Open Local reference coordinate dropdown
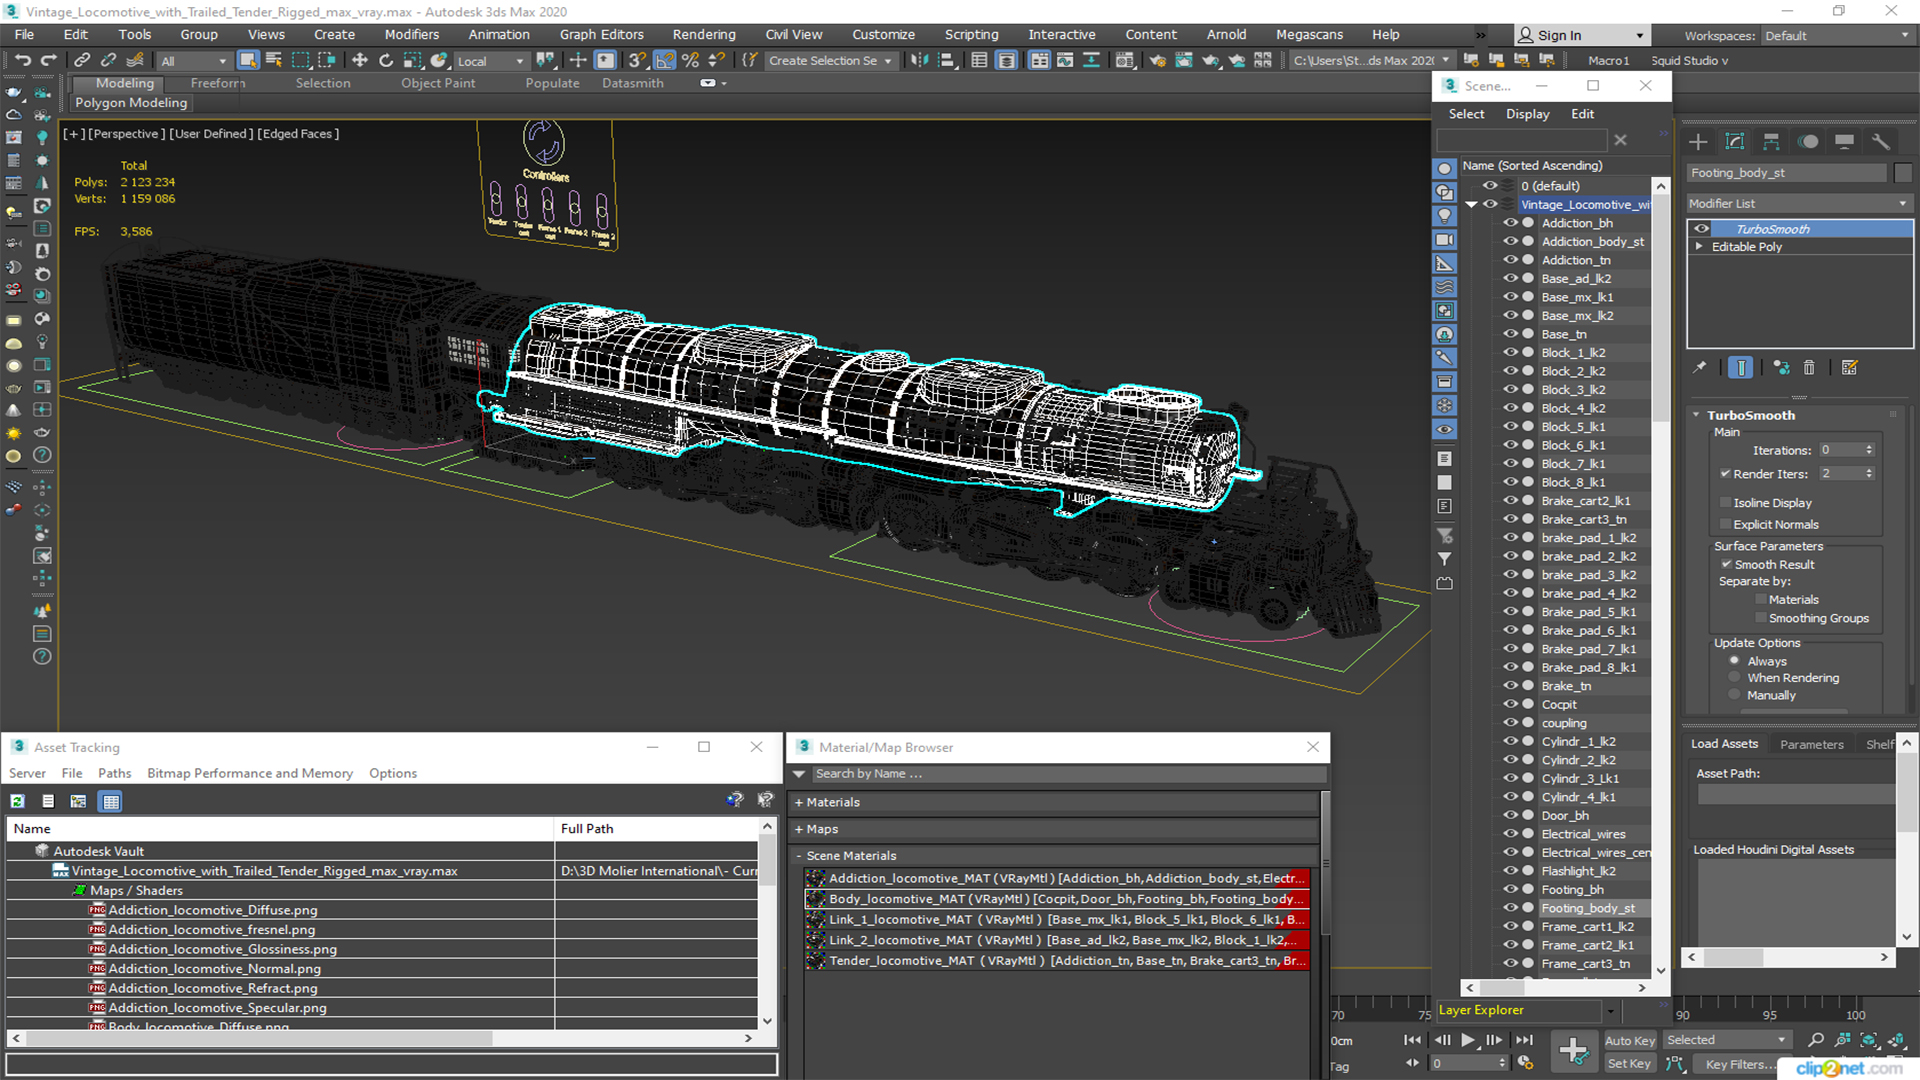Screen dimensions: 1920x1080 (x=490, y=61)
